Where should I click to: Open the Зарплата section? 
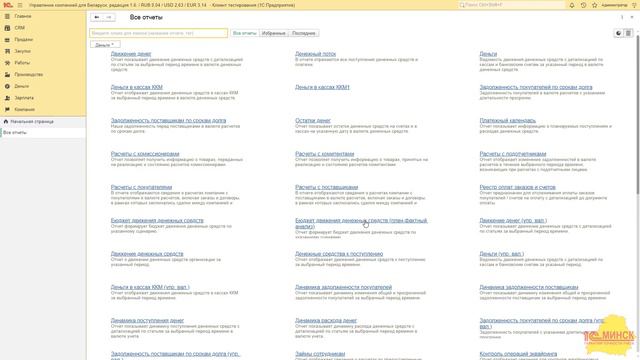[24, 98]
